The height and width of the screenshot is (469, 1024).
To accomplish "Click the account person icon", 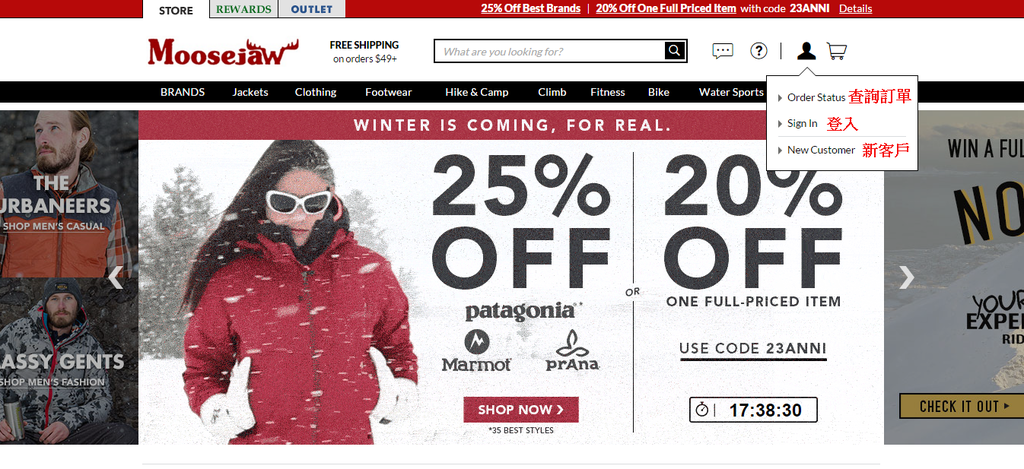I will (807, 51).
